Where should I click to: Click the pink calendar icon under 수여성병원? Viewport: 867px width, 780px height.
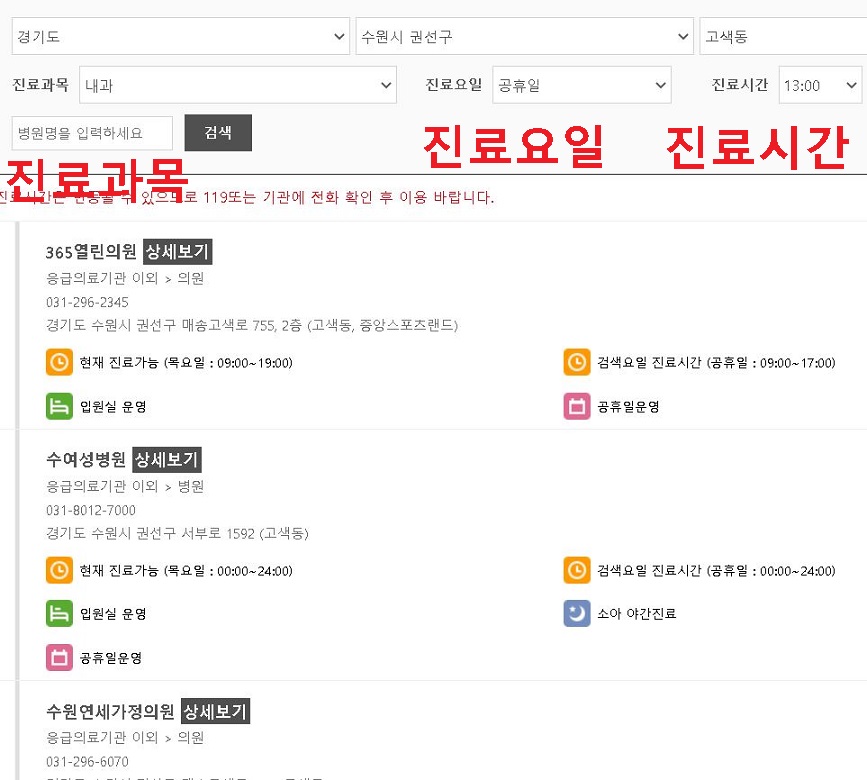(59, 658)
